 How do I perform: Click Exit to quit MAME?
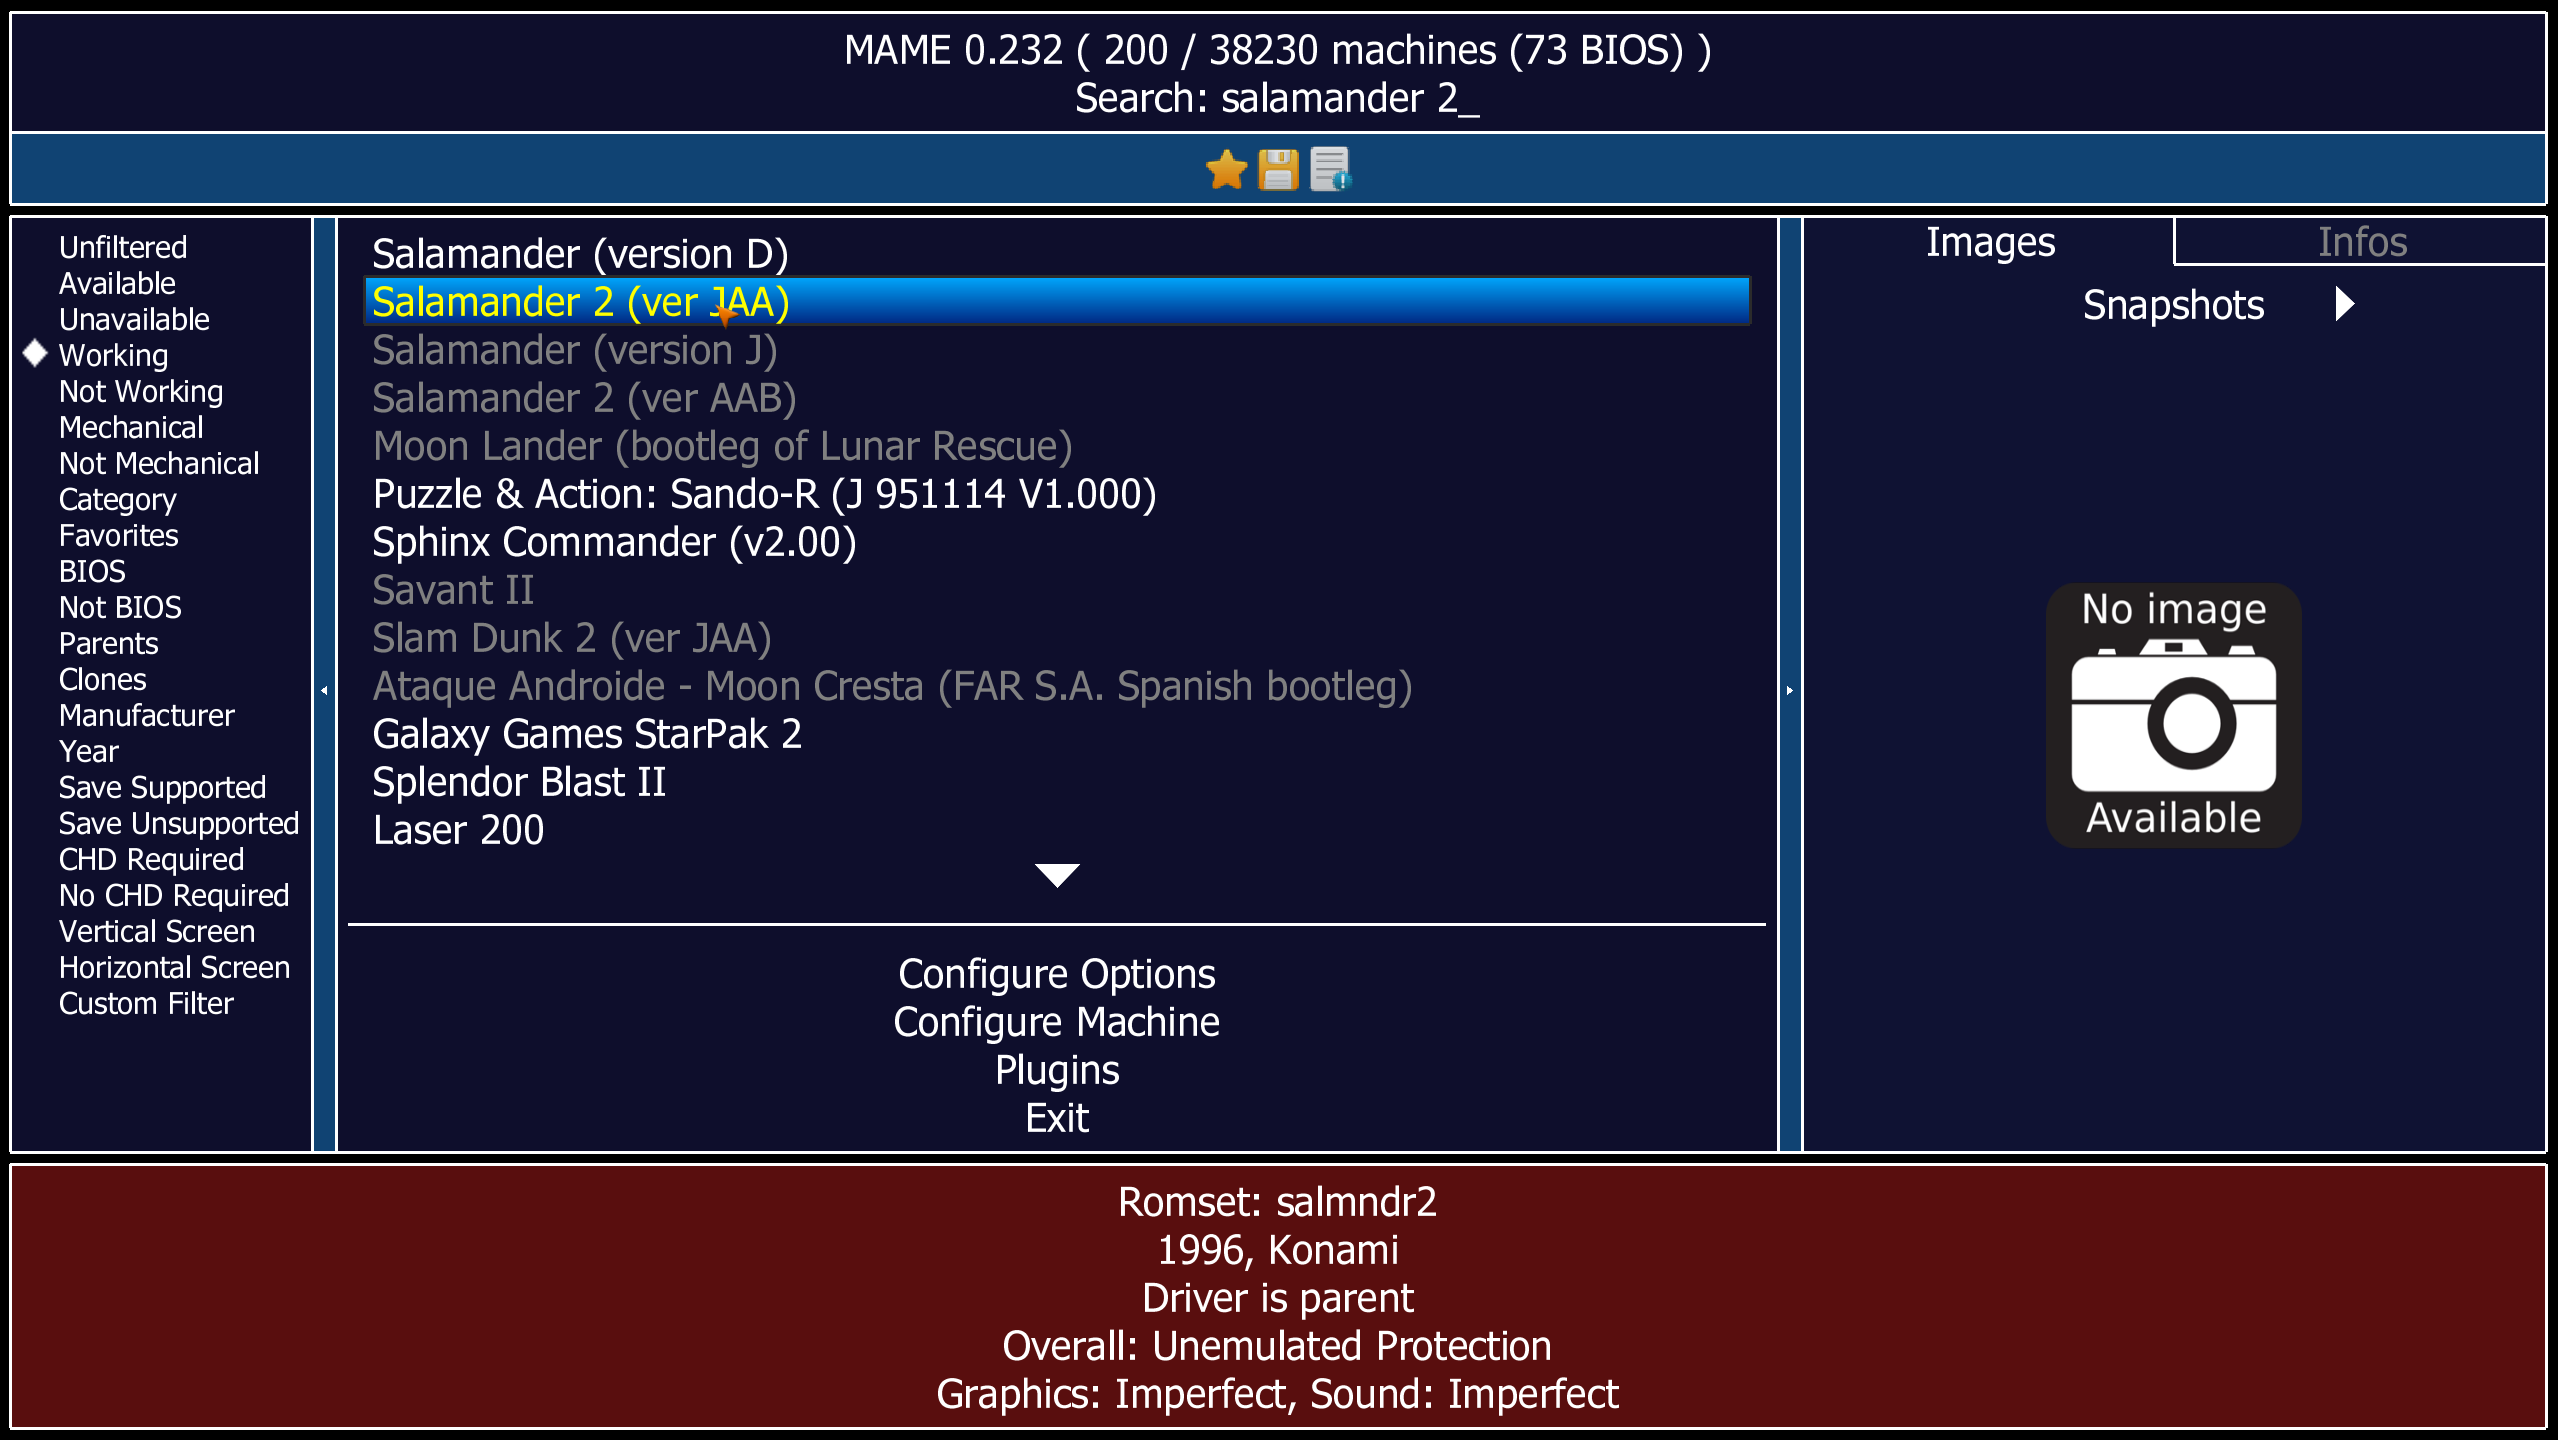pos(1057,1118)
